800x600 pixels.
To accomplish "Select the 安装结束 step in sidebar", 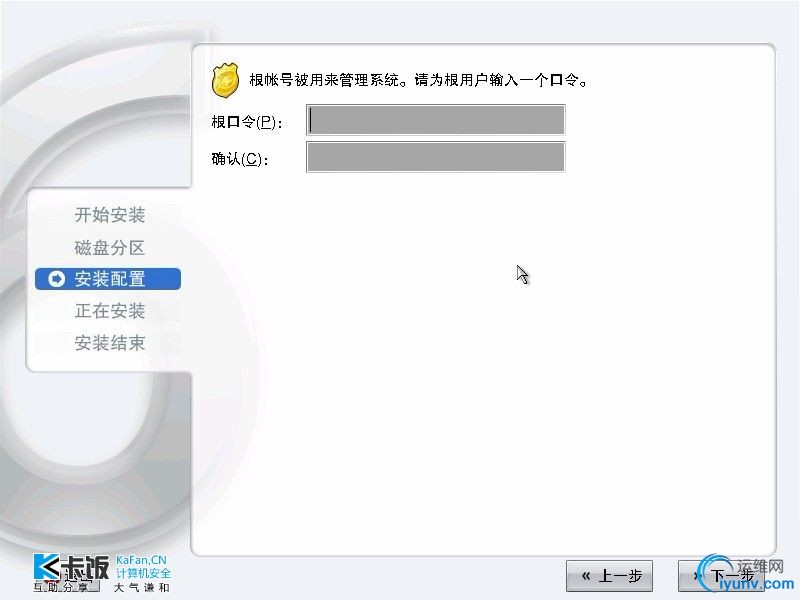I will pyautogui.click(x=110, y=343).
